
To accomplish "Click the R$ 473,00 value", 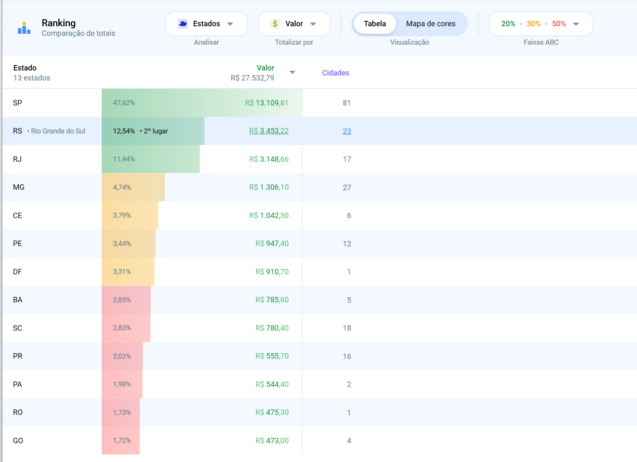I will point(272,440).
